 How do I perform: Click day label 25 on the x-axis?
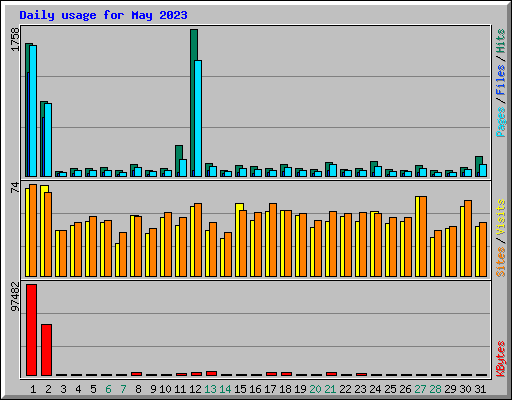(x=390, y=389)
